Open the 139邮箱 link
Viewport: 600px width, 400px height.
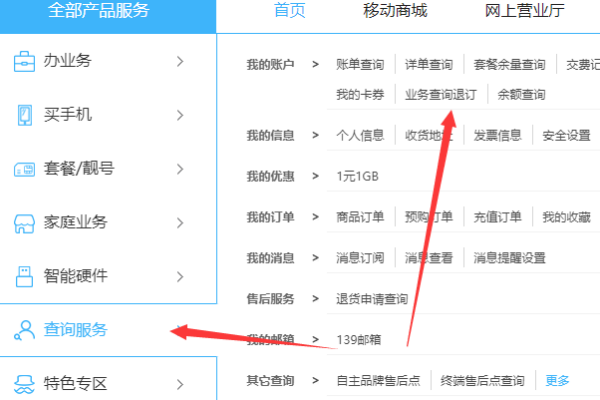359,340
